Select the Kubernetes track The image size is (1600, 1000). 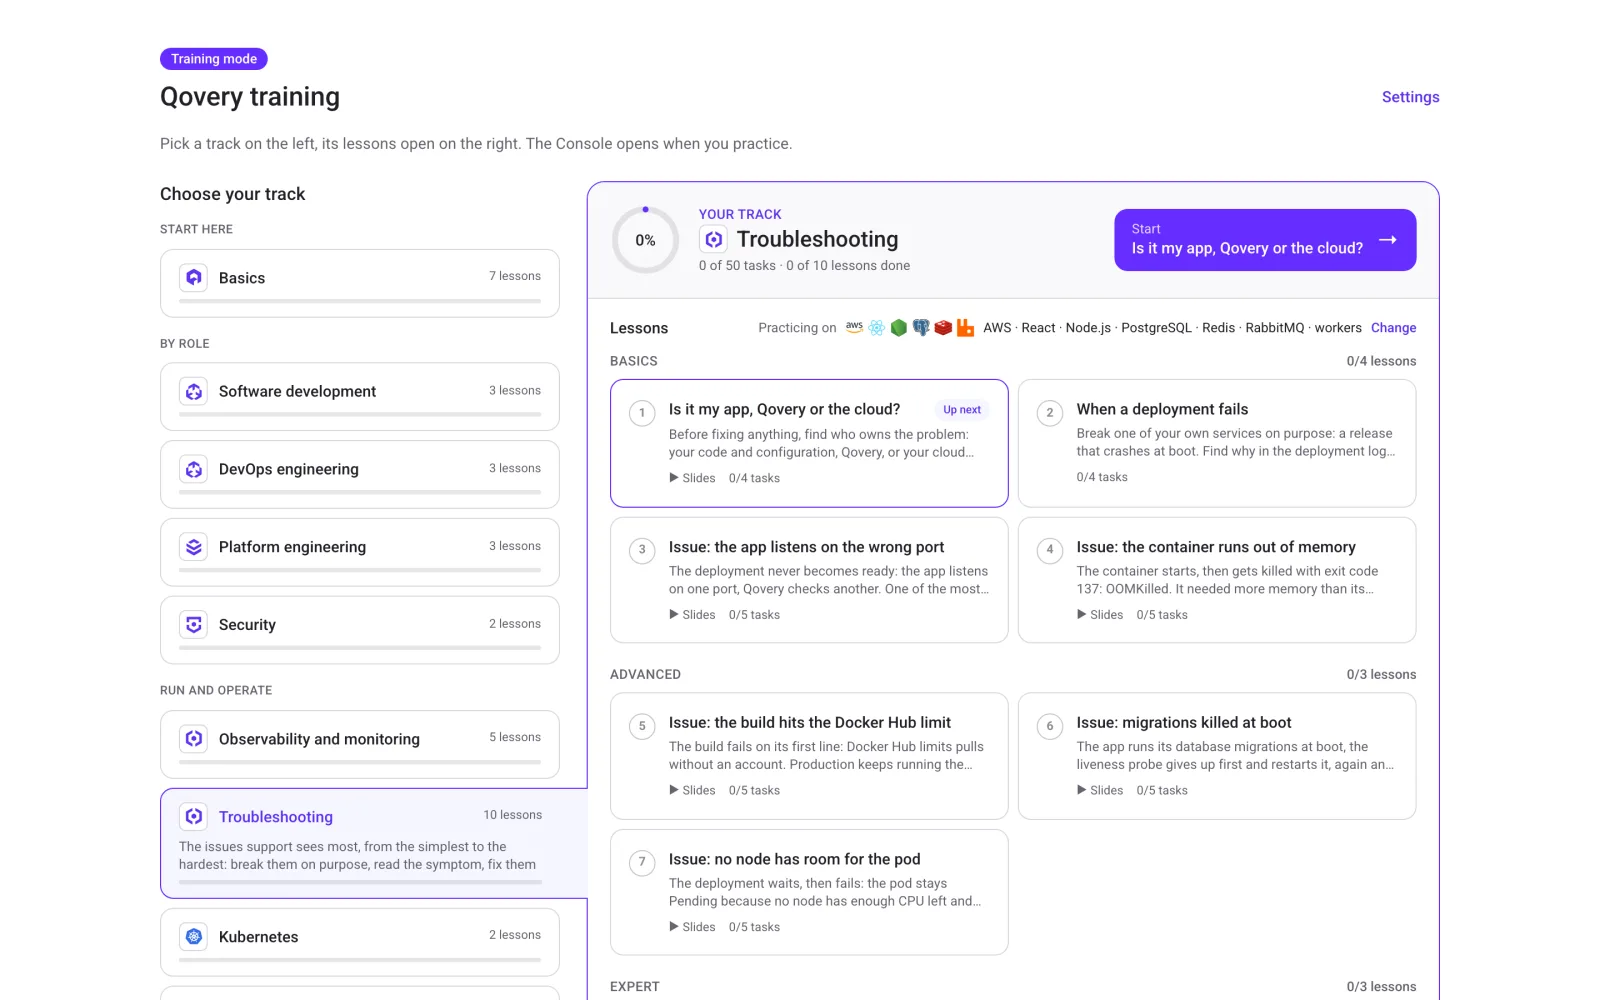tap(360, 942)
